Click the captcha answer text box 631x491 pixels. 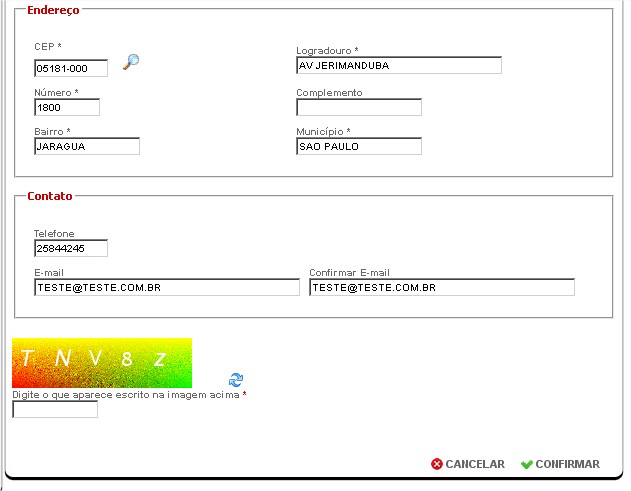click(55, 410)
